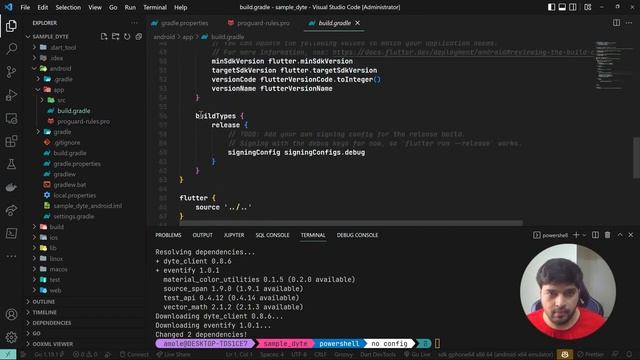Open local.properties in the file tree
This screenshot has width=640, height=360.
[x=75, y=195]
